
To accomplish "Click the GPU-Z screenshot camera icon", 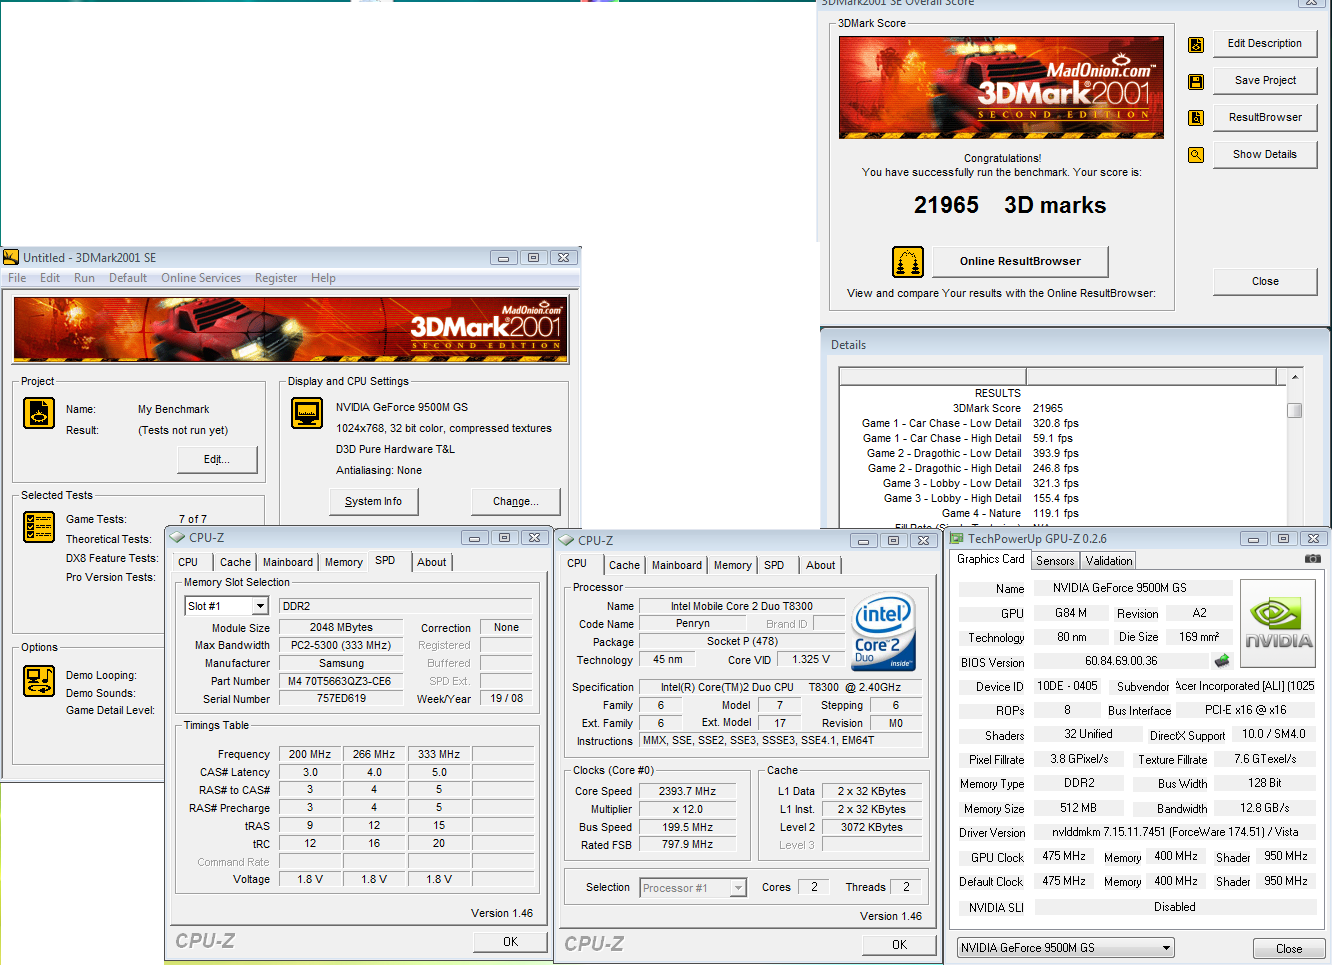I will pos(1312,559).
